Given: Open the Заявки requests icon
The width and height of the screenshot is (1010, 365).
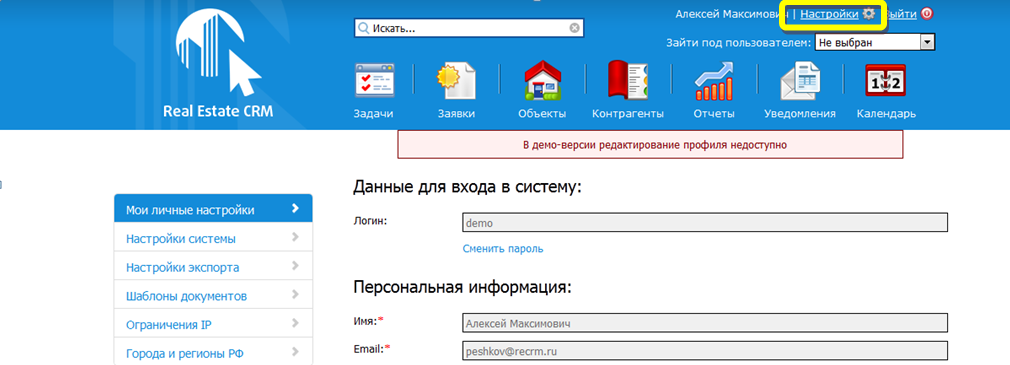Looking at the screenshot, I should tap(456, 81).
